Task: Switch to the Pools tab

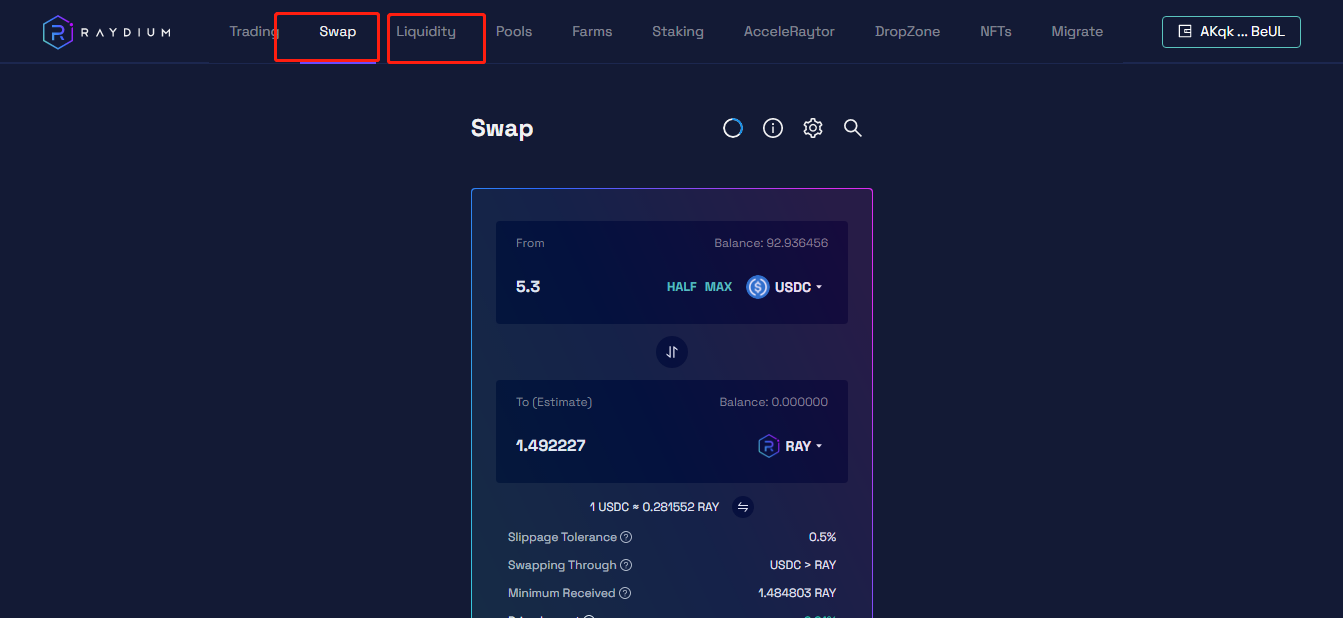Action: 514,31
